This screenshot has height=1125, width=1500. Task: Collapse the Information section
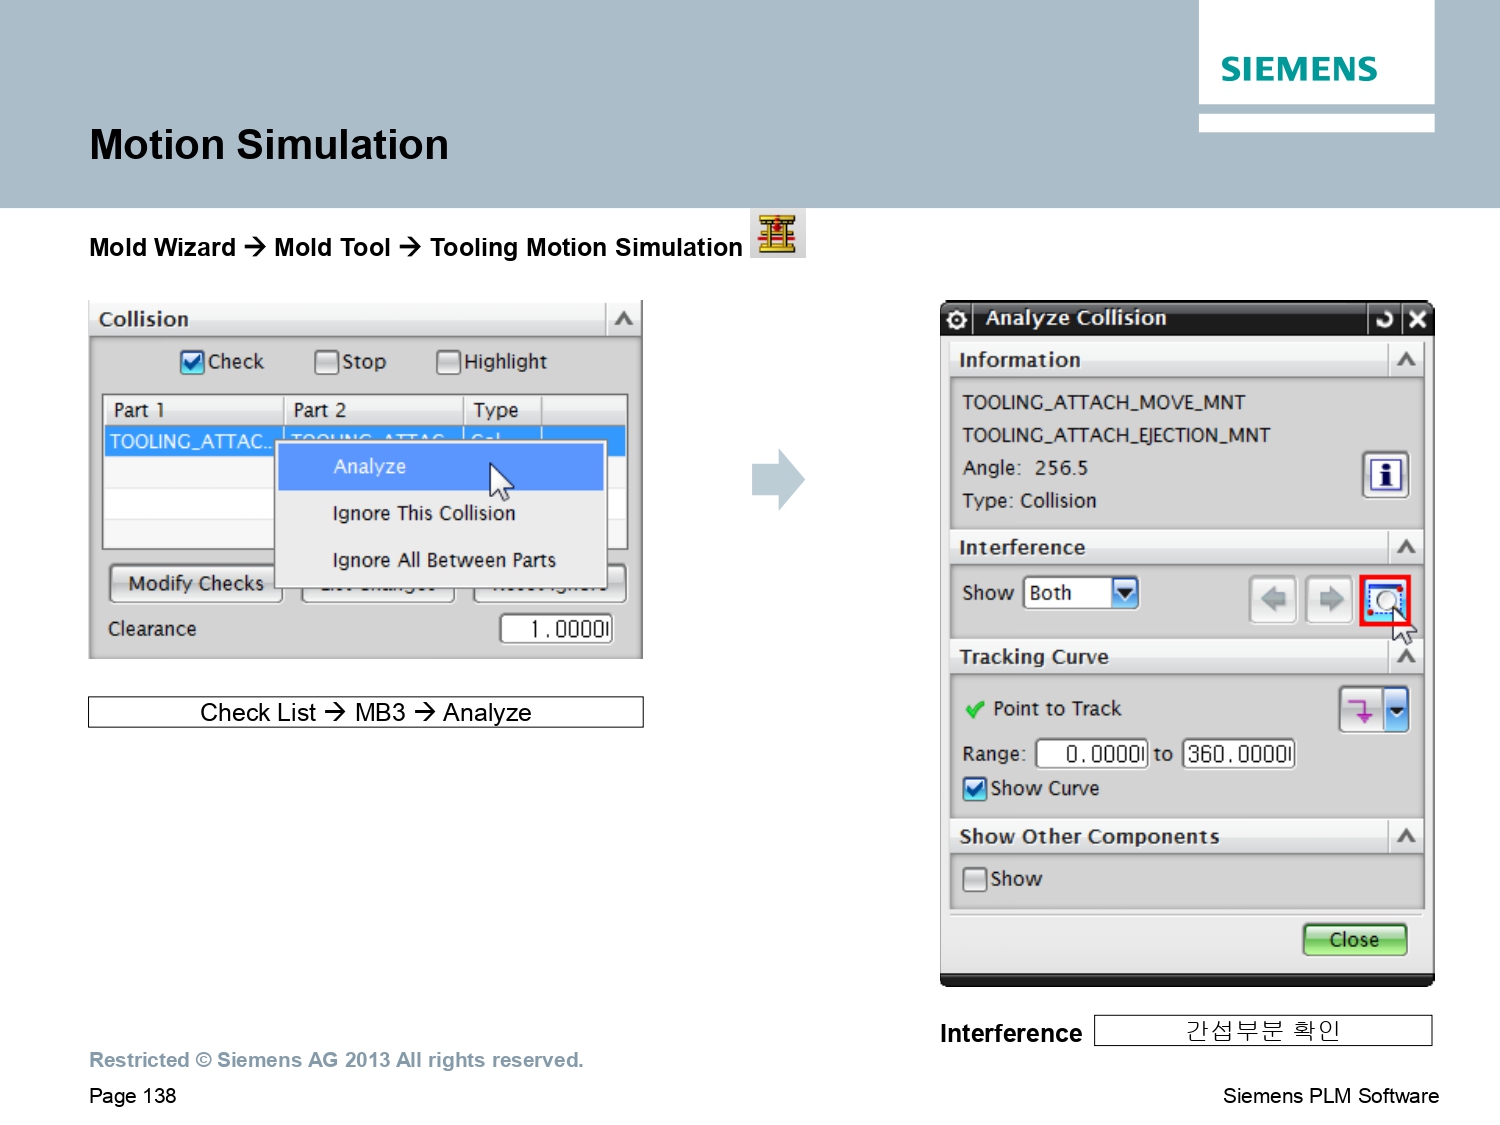point(1406,360)
